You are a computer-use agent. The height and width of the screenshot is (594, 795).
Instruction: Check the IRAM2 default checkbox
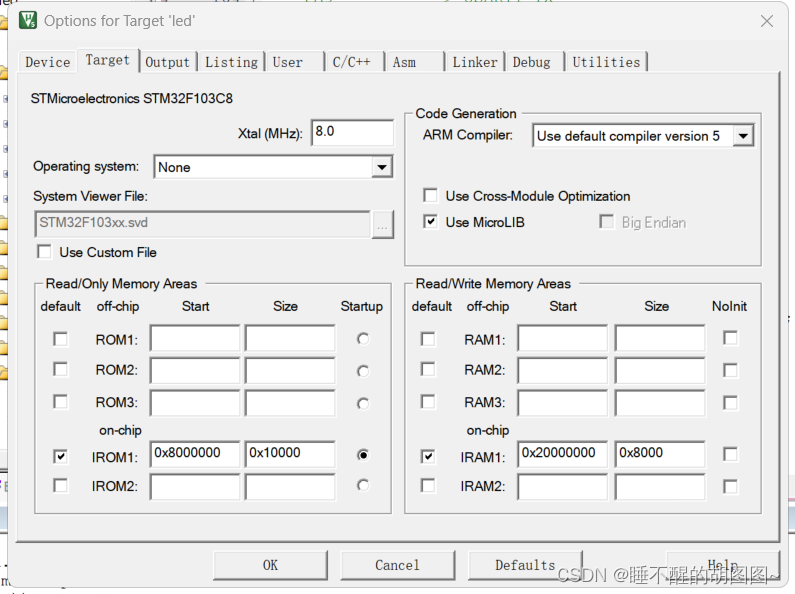[x=428, y=486]
